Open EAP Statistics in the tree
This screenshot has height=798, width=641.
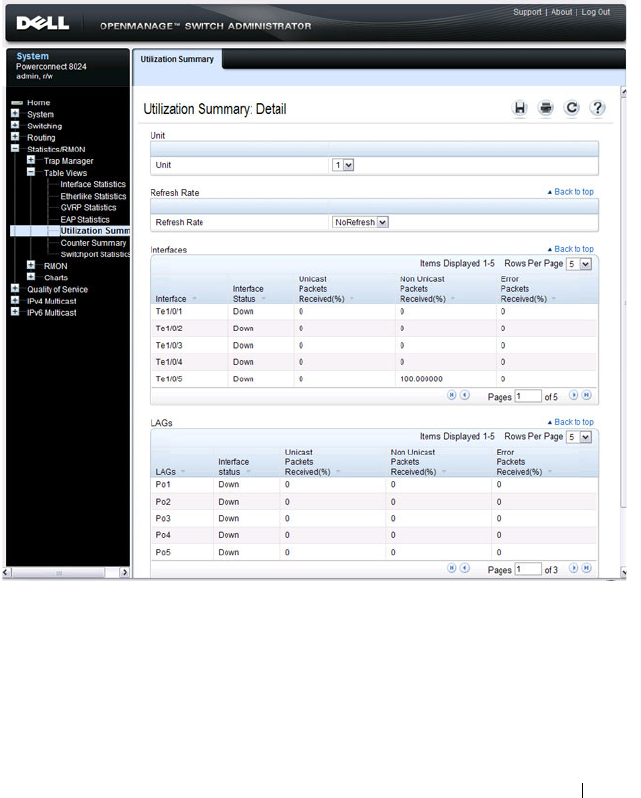tap(85, 219)
